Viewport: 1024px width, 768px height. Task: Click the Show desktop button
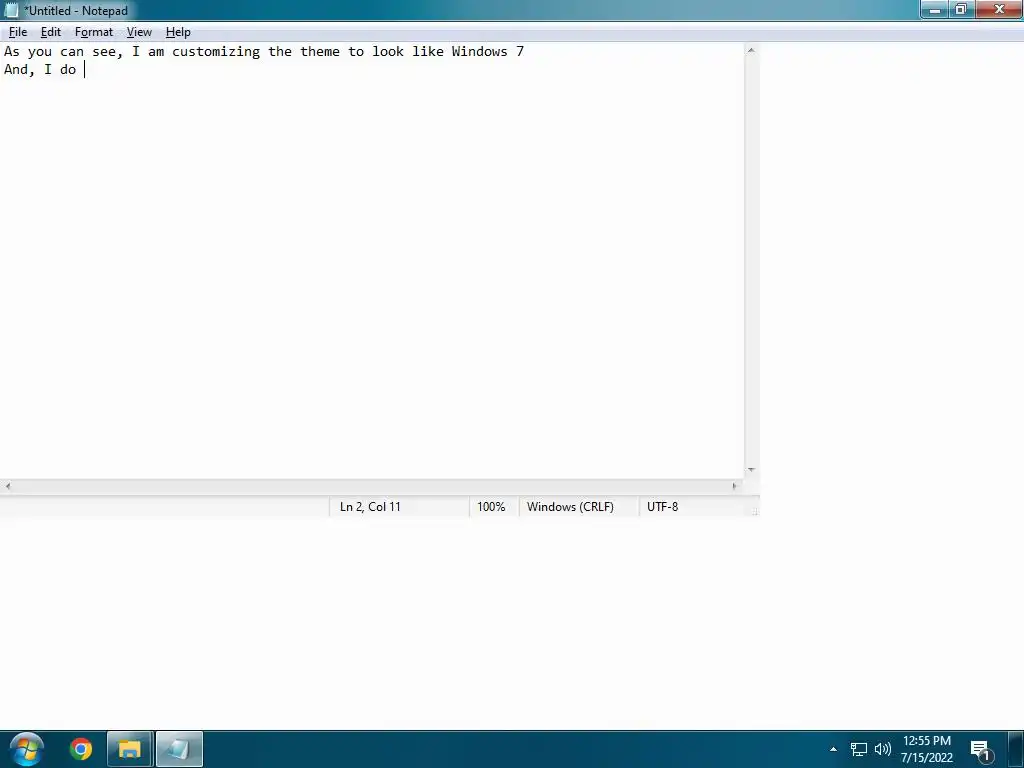1016,749
